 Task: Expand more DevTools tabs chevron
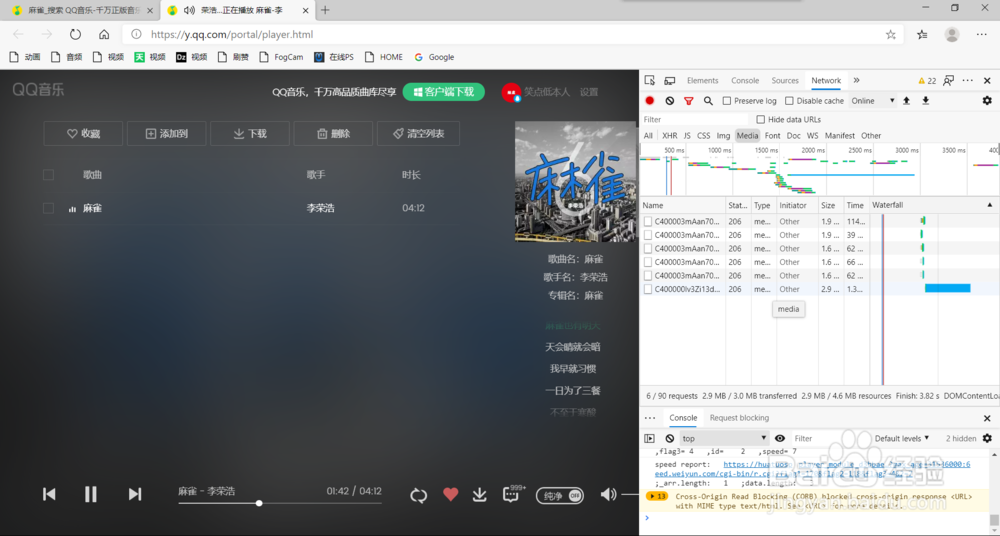[x=857, y=80]
